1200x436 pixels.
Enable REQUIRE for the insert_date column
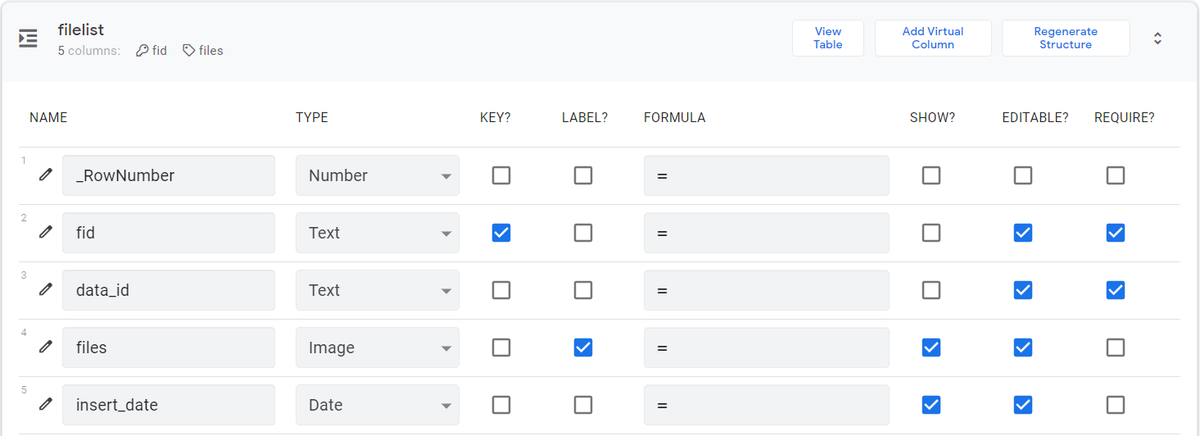click(1115, 405)
